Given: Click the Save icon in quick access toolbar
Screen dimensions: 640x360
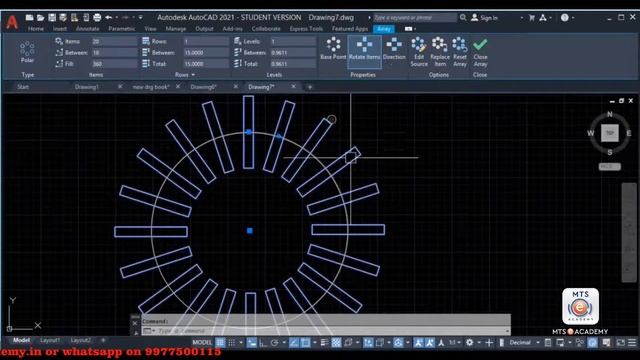Looking at the screenshot, I should tap(52, 18).
